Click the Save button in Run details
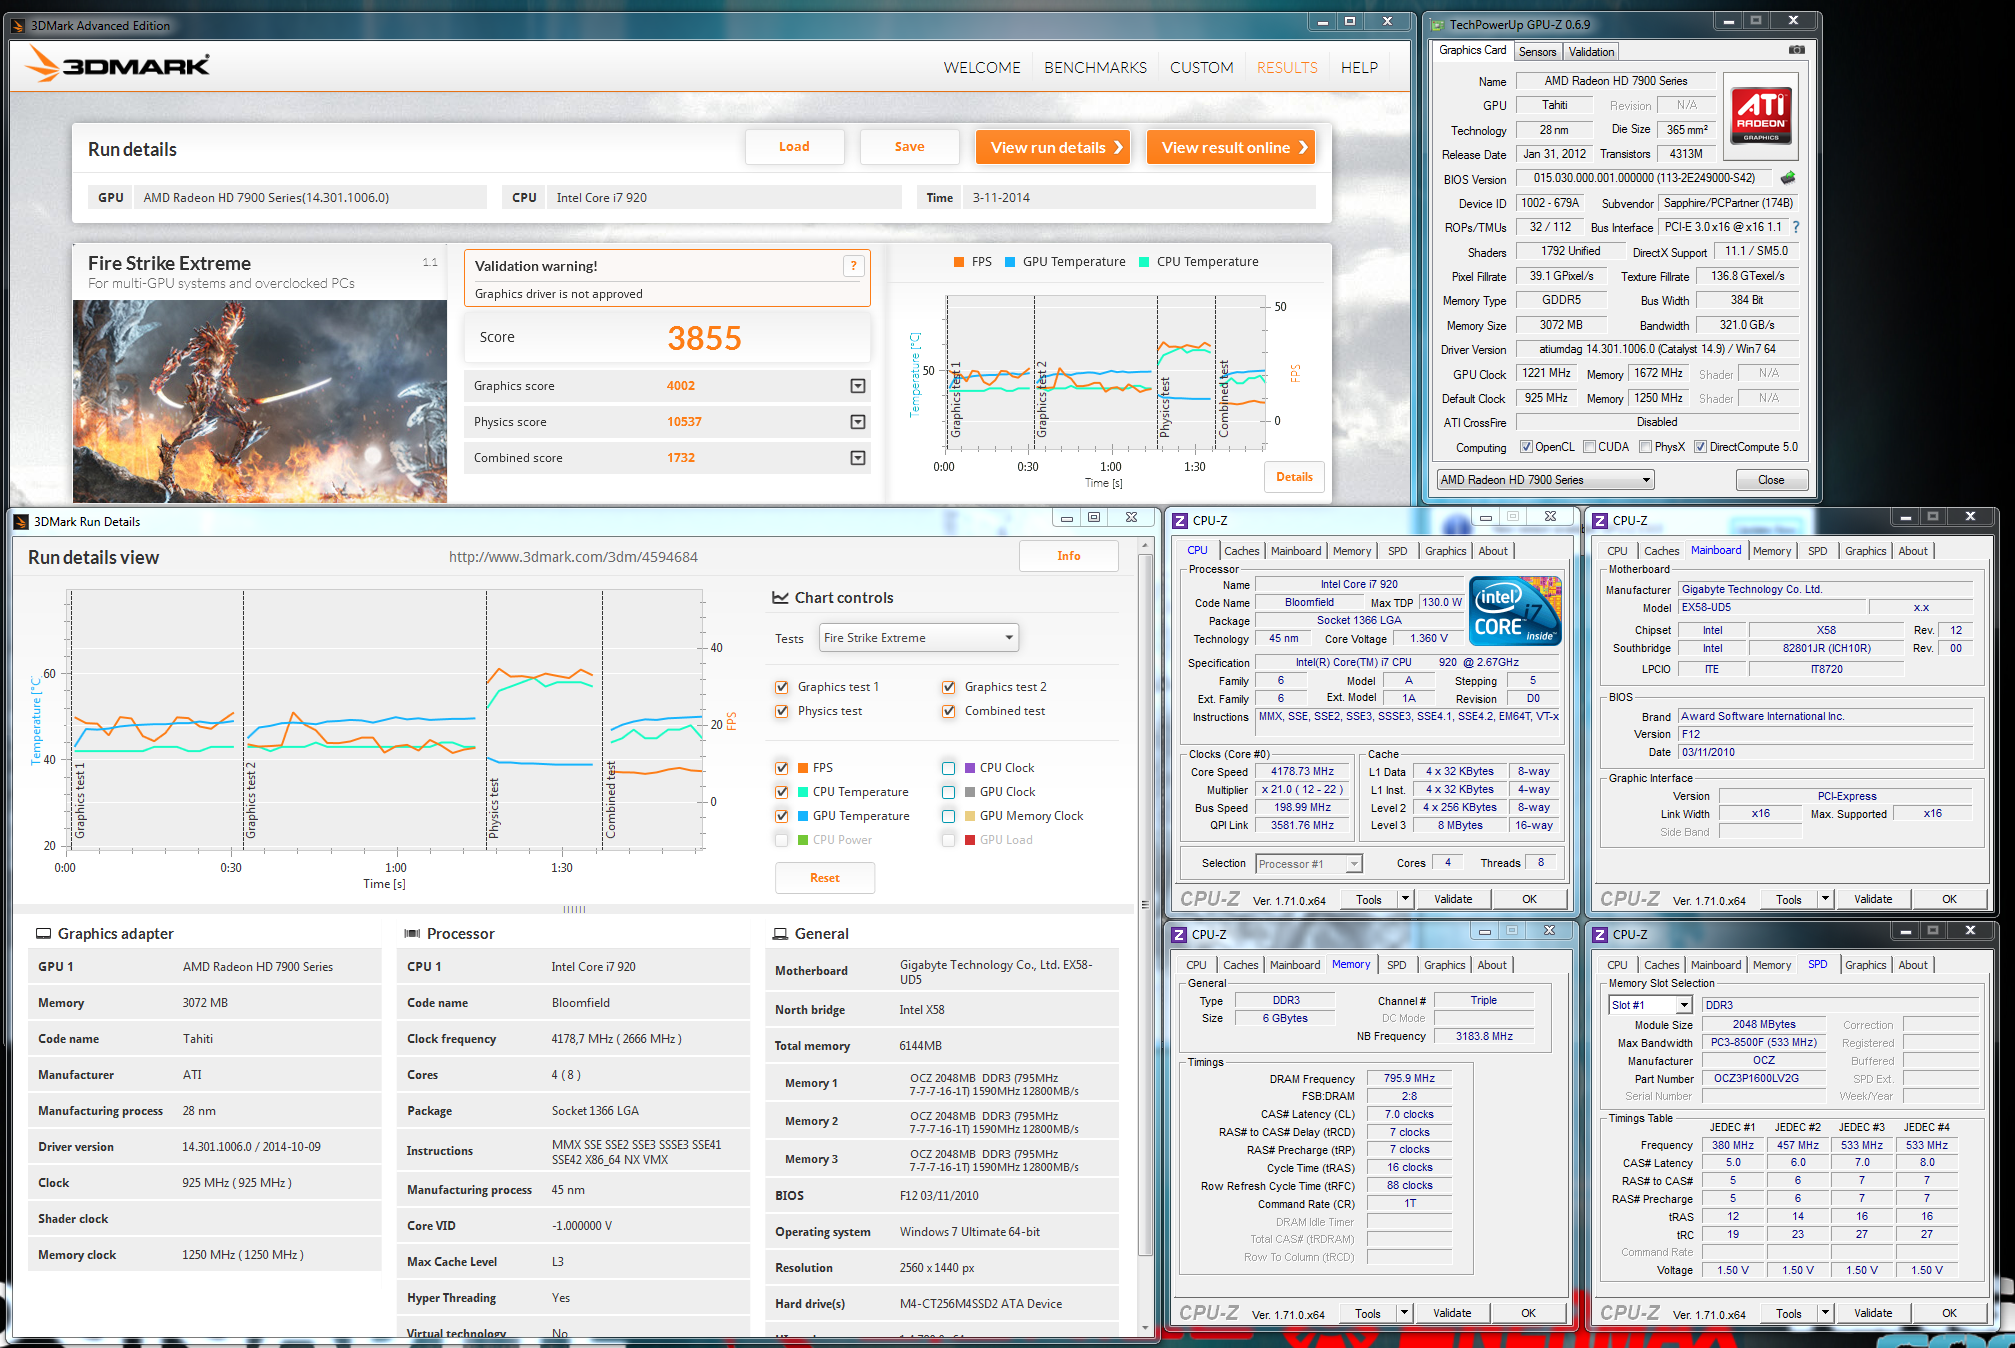Screen dimensions: 2015x1348 (x=909, y=147)
